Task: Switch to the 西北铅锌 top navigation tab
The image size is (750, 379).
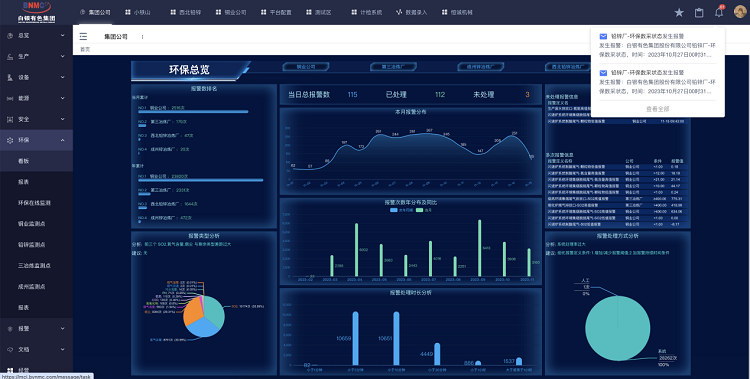Action: pyautogui.click(x=186, y=12)
